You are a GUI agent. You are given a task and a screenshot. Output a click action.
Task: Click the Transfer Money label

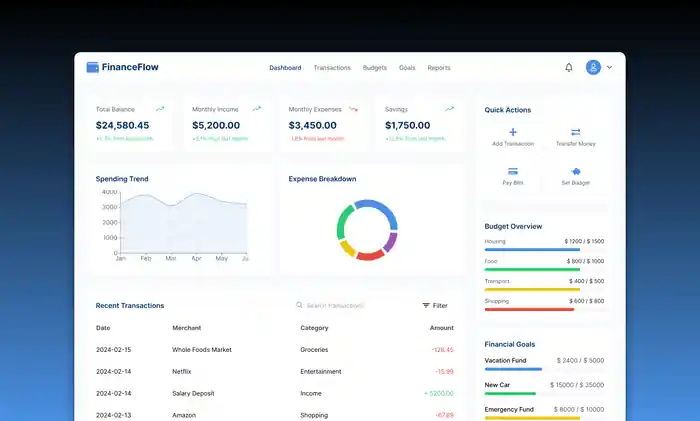click(x=576, y=144)
